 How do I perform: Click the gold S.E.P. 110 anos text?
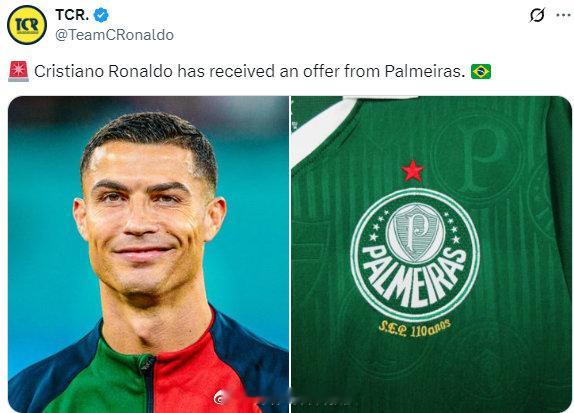[415, 329]
